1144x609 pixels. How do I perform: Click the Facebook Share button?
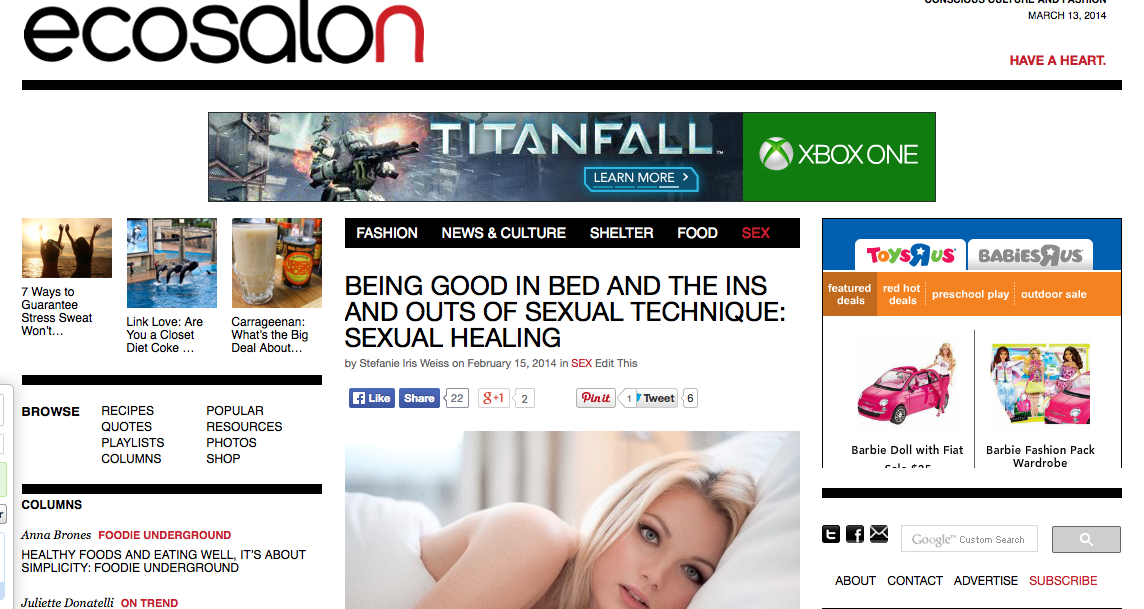(x=419, y=398)
